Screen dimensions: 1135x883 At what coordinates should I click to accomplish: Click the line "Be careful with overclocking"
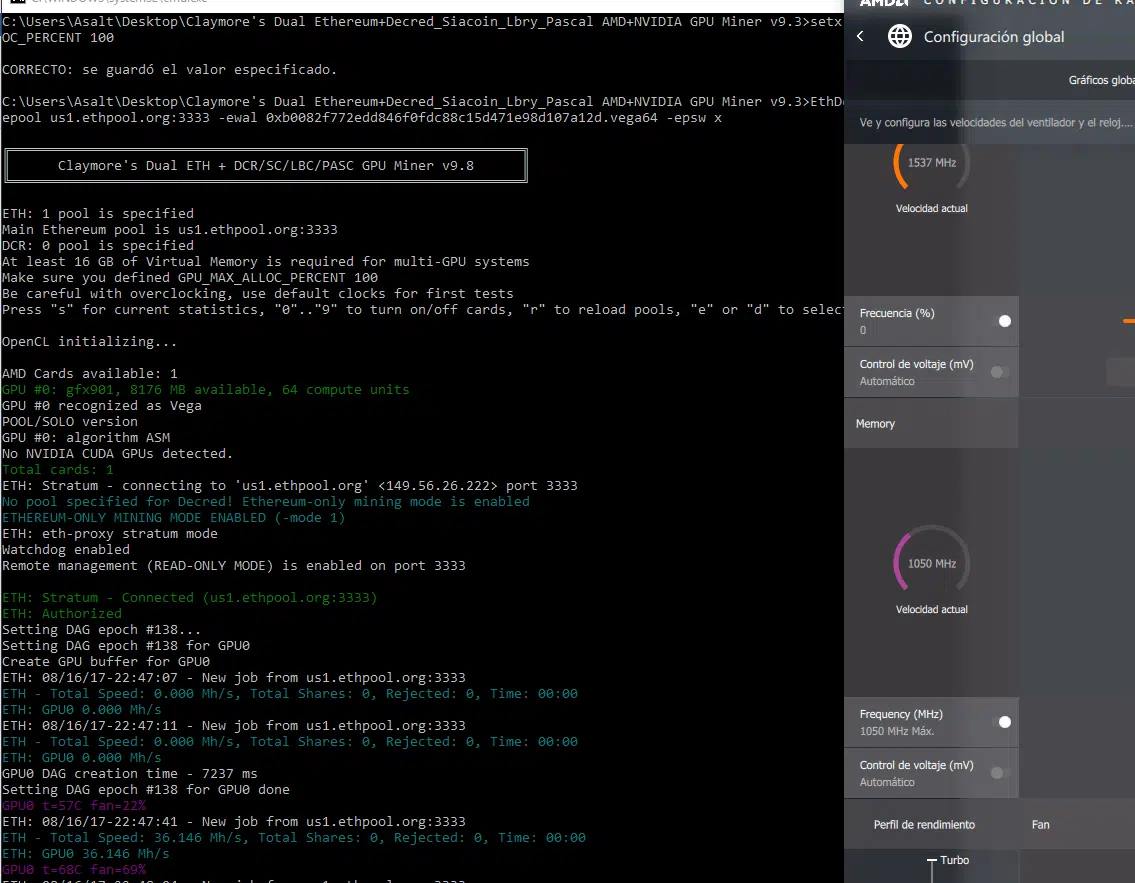click(x=258, y=293)
